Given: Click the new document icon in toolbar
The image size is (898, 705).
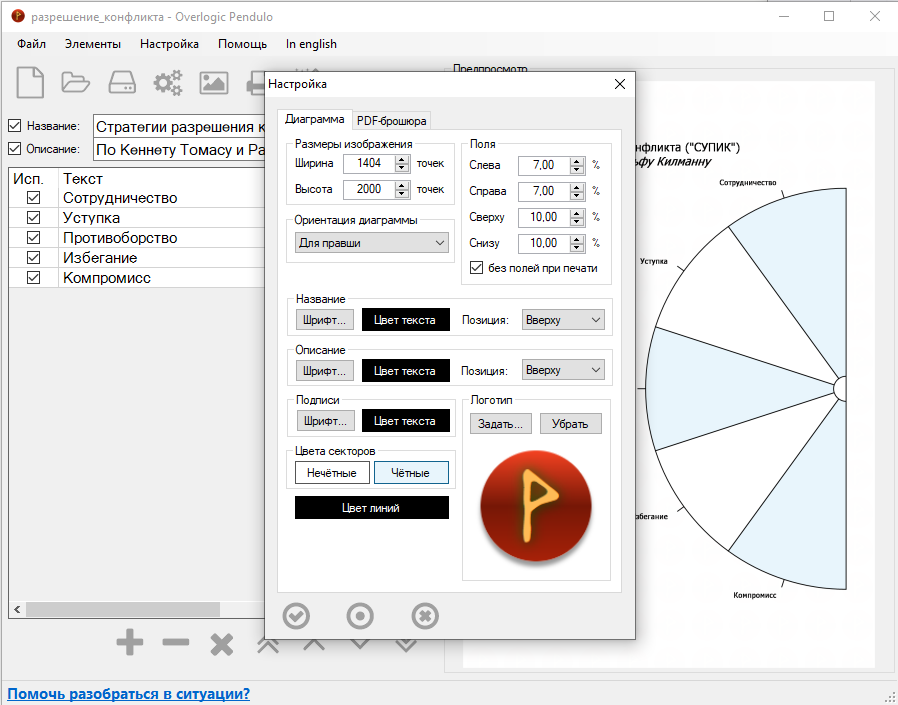Looking at the screenshot, I should 30,82.
